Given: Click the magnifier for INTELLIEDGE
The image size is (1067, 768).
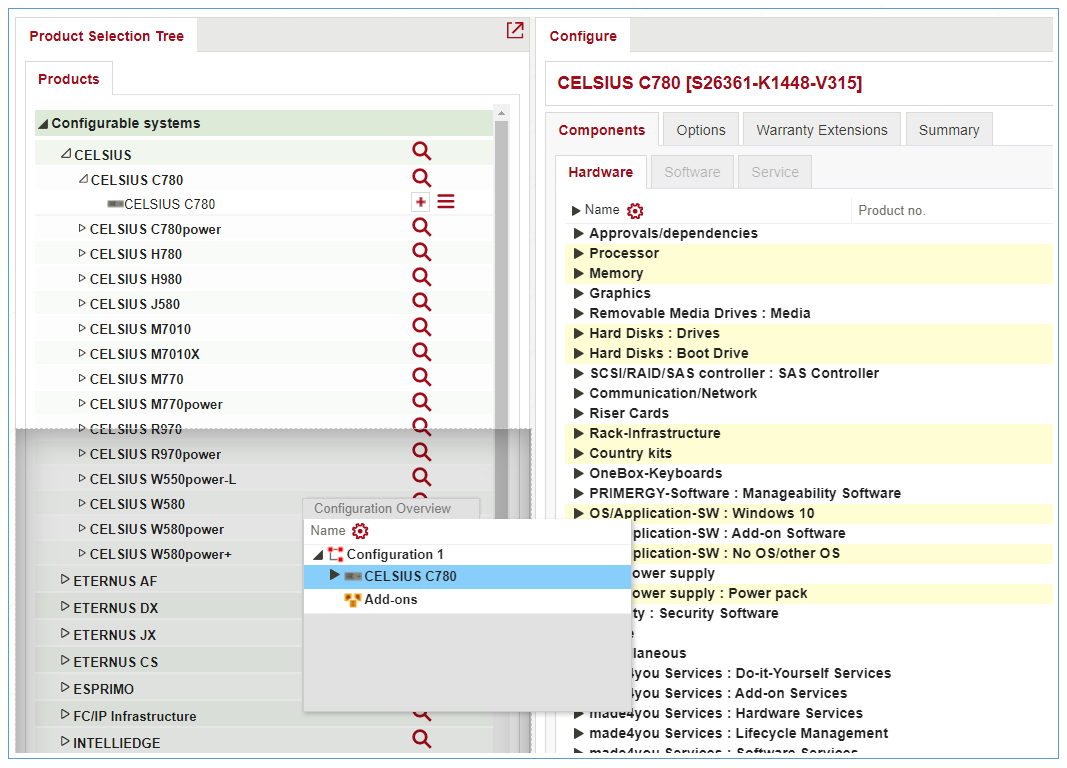Looking at the screenshot, I should pos(422,739).
